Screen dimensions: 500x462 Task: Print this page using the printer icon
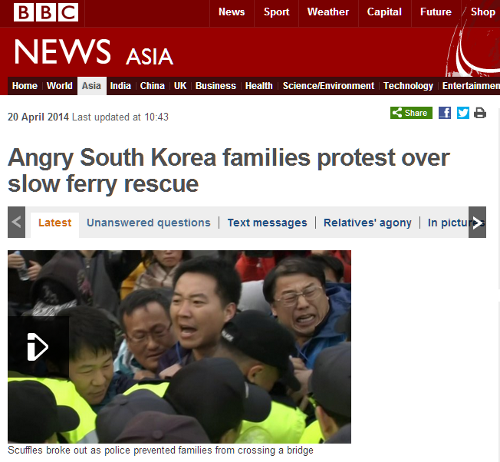(480, 113)
